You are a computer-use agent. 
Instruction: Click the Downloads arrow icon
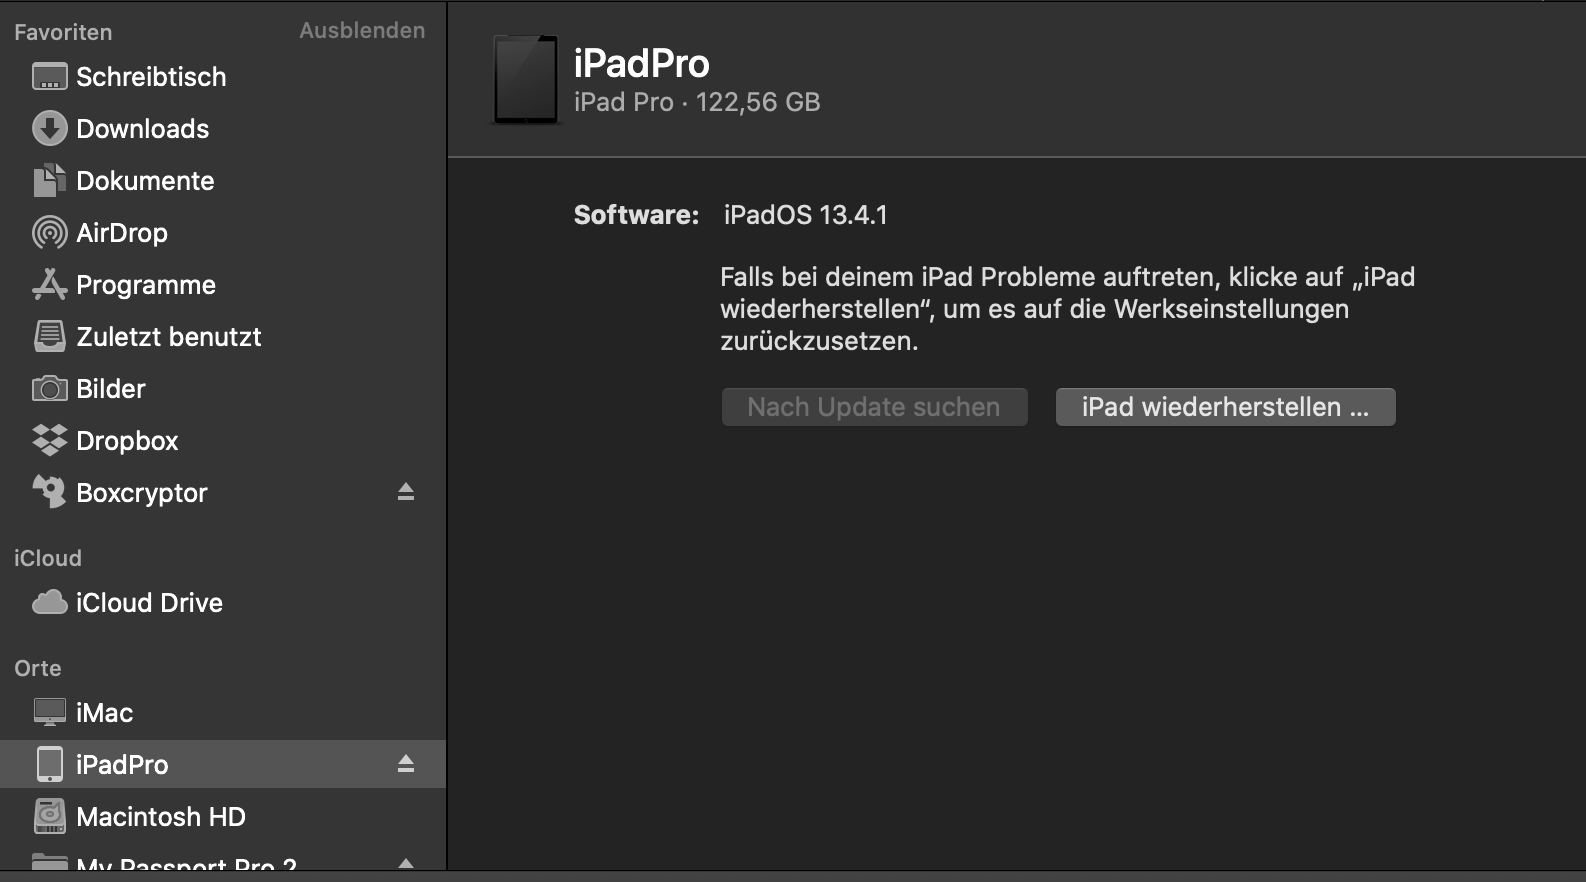pyautogui.click(x=49, y=129)
